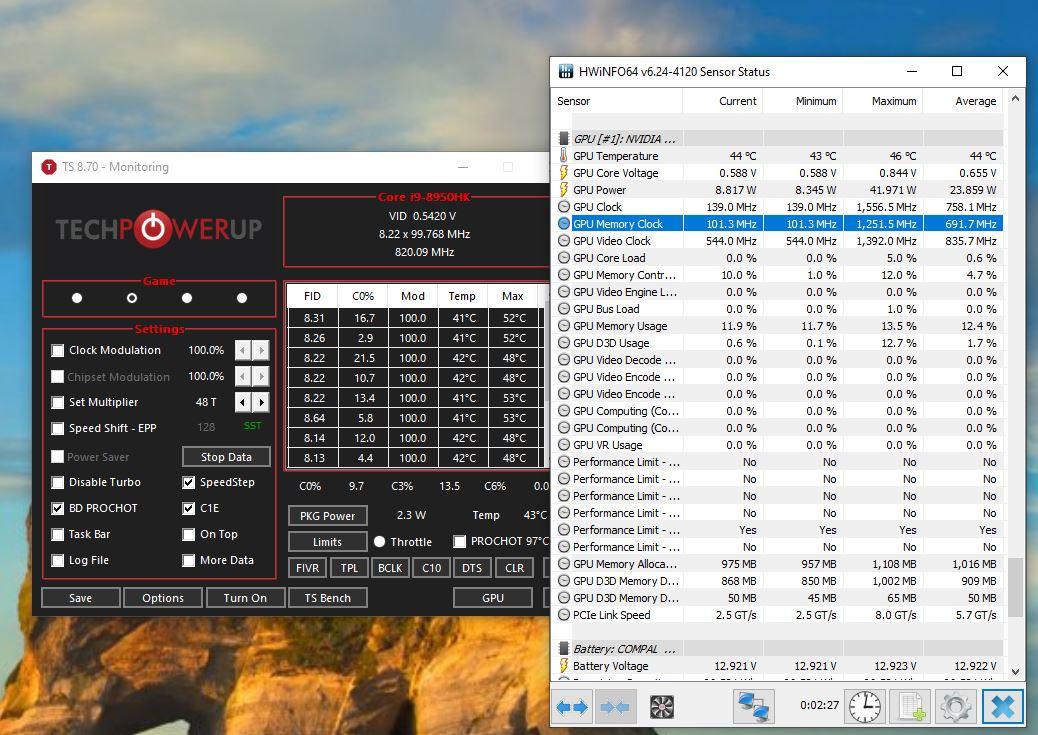Click the HWiNFO64 title bar app icon

click(x=566, y=72)
